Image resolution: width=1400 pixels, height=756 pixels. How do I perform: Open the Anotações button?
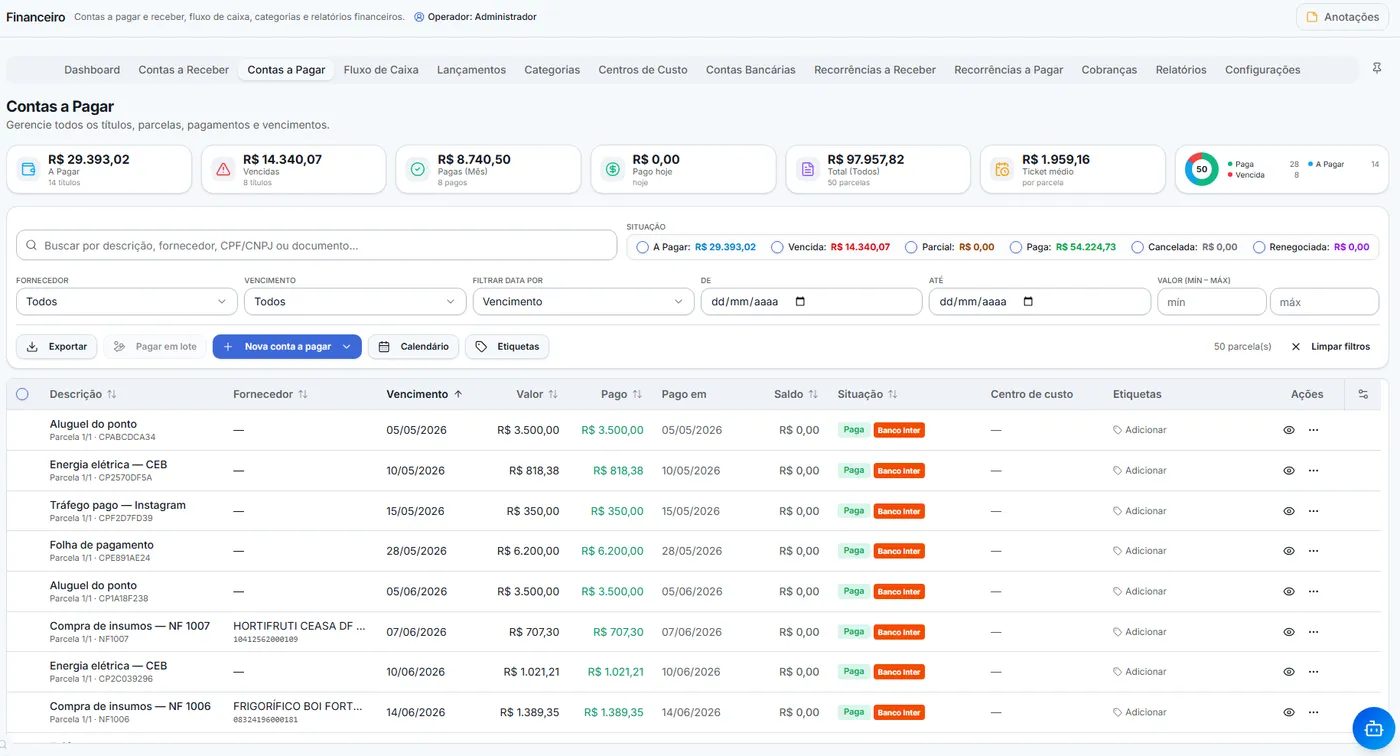tap(1342, 17)
